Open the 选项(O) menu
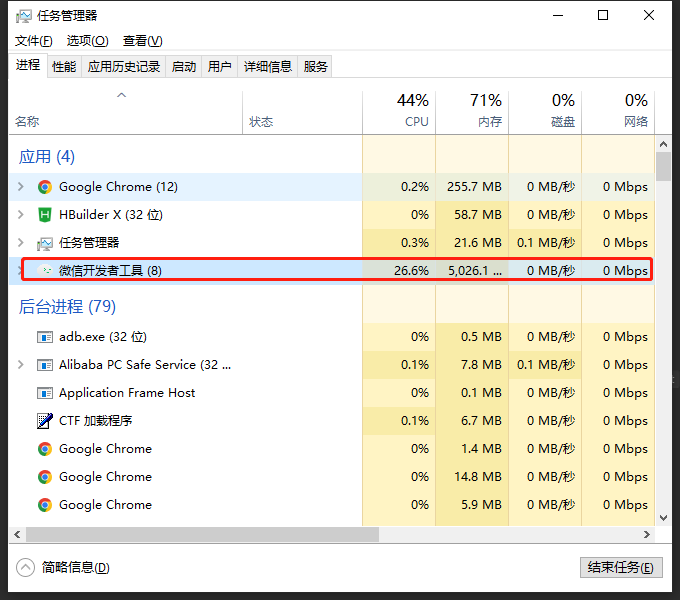 tap(87, 41)
